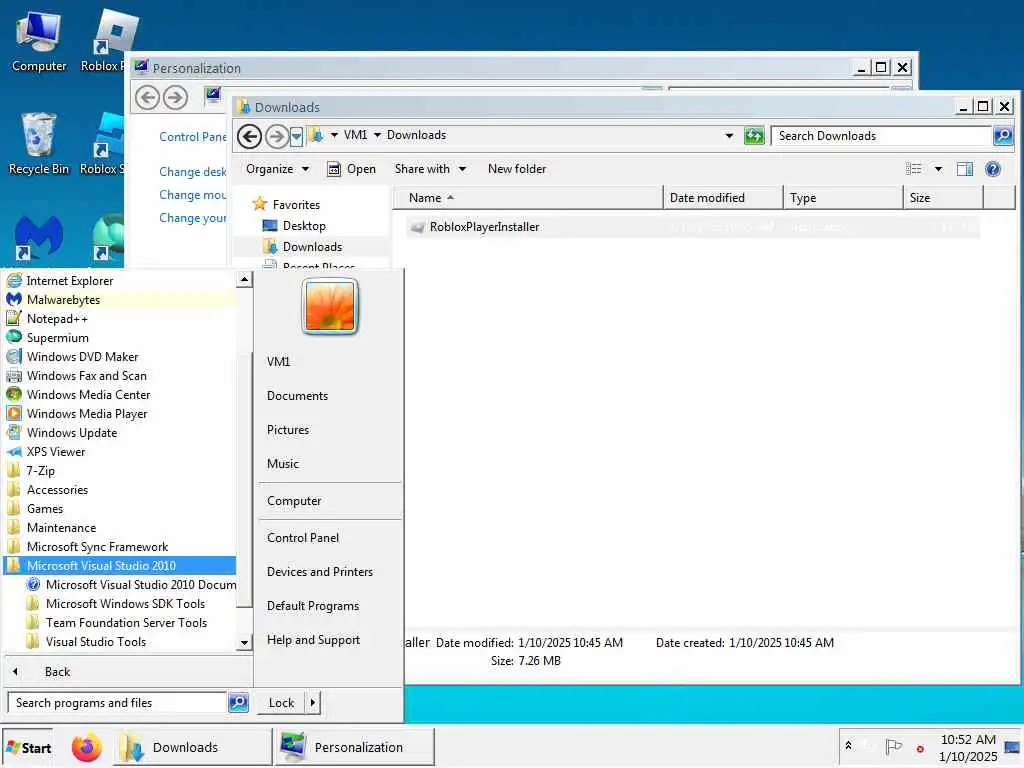The width and height of the screenshot is (1024, 768).
Task: Expand the Lock options arrow
Action: click(x=313, y=703)
